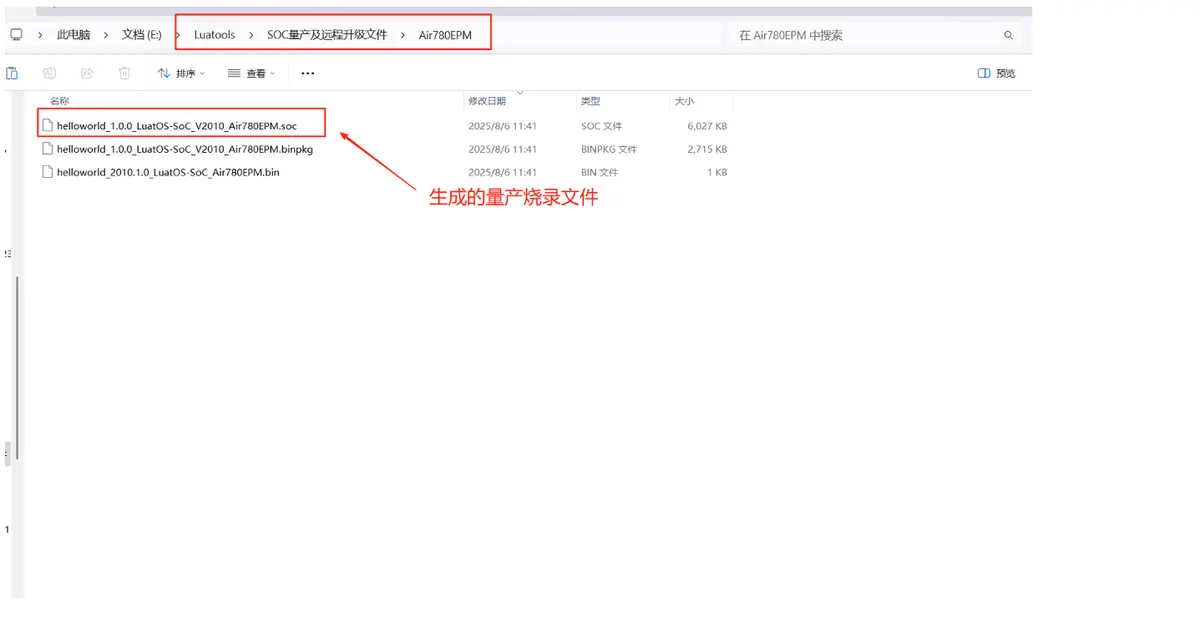Click the Share icon in the toolbar
Image resolution: width=1200 pixels, height=628 pixels.
pyautogui.click(x=87, y=73)
